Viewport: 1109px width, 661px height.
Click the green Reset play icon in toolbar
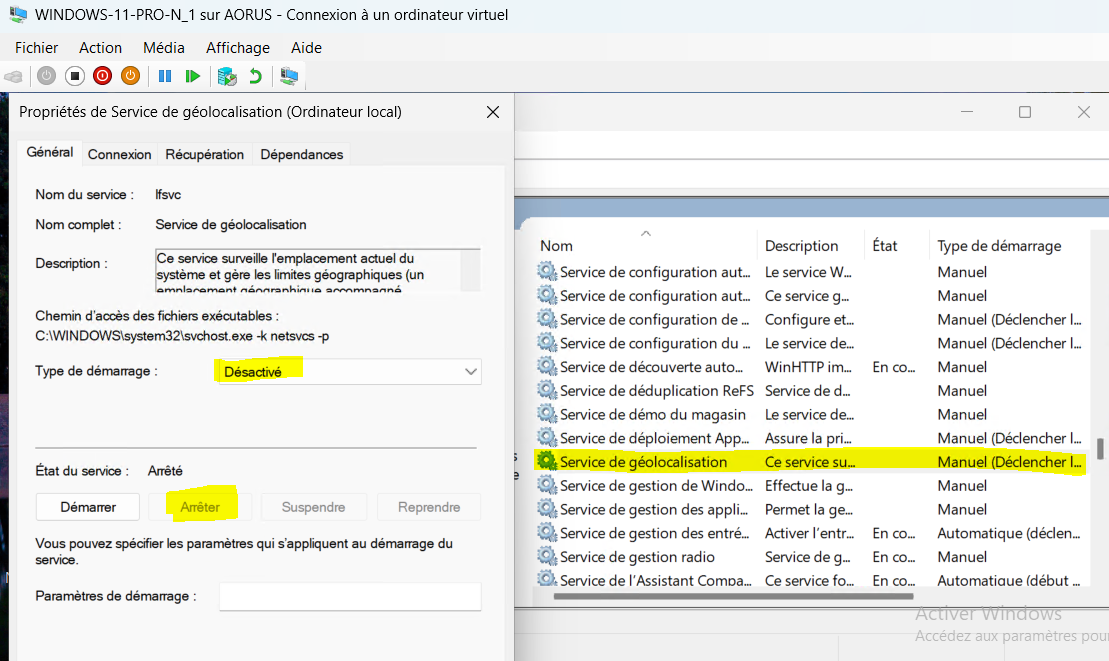coord(193,76)
